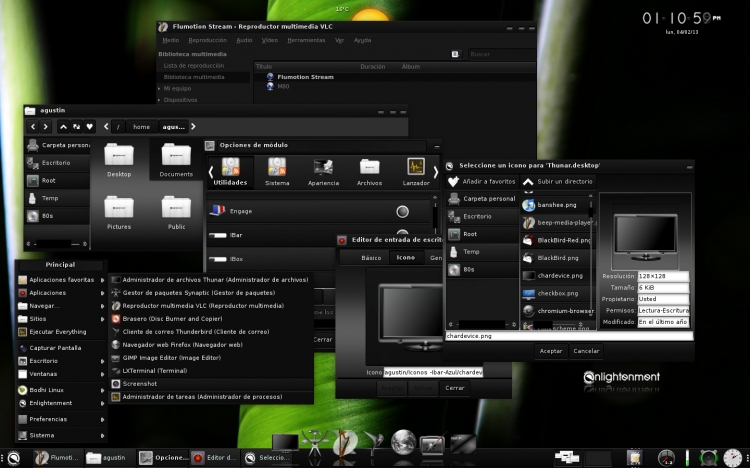Click the heart favorites icon in agustin toolbar
The image size is (750, 468).
pyautogui.click(x=89, y=127)
